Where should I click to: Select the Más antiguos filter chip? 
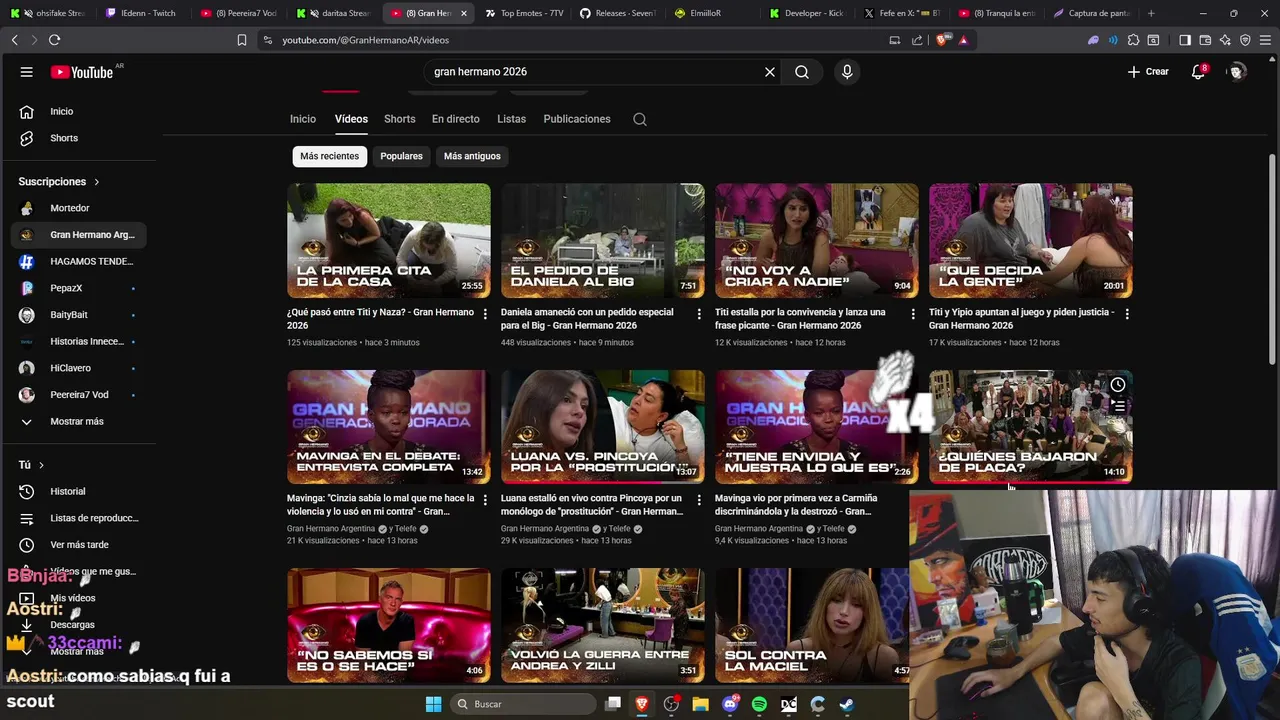coord(472,156)
